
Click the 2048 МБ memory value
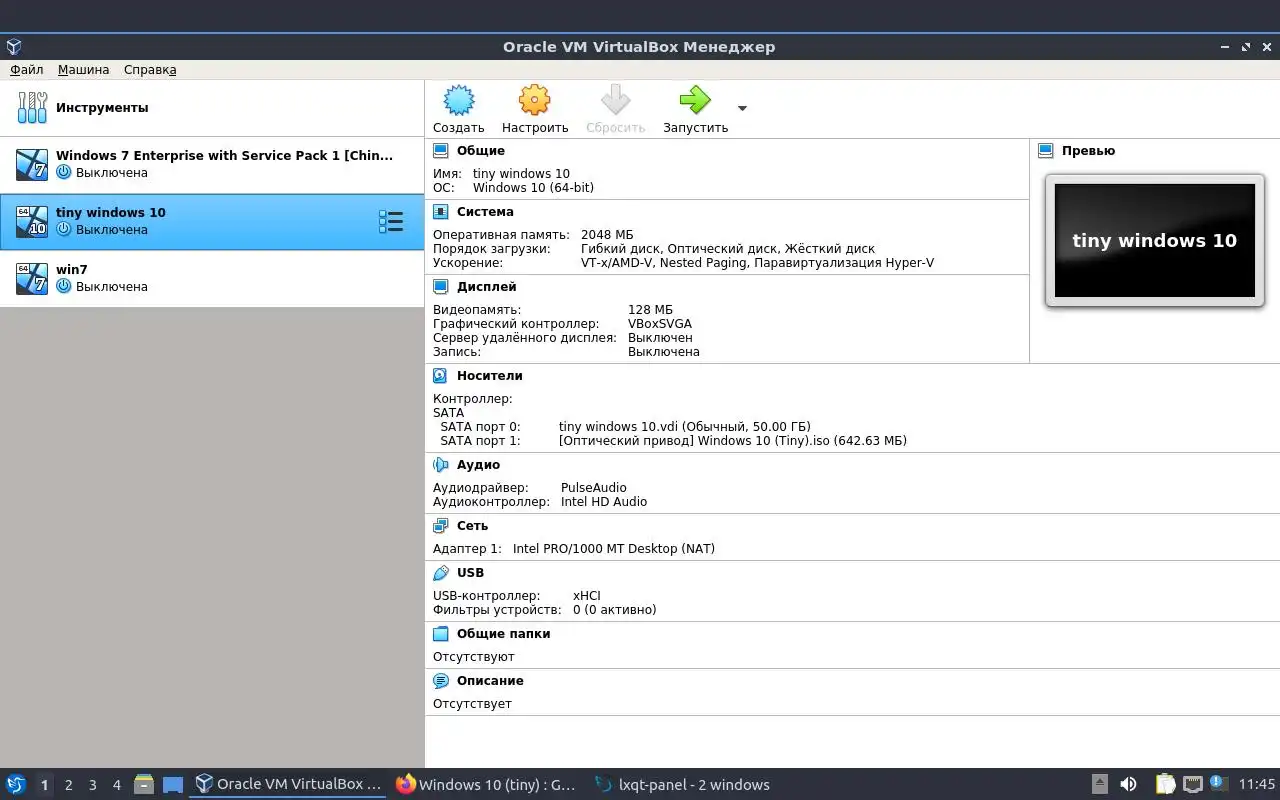[x=607, y=235]
